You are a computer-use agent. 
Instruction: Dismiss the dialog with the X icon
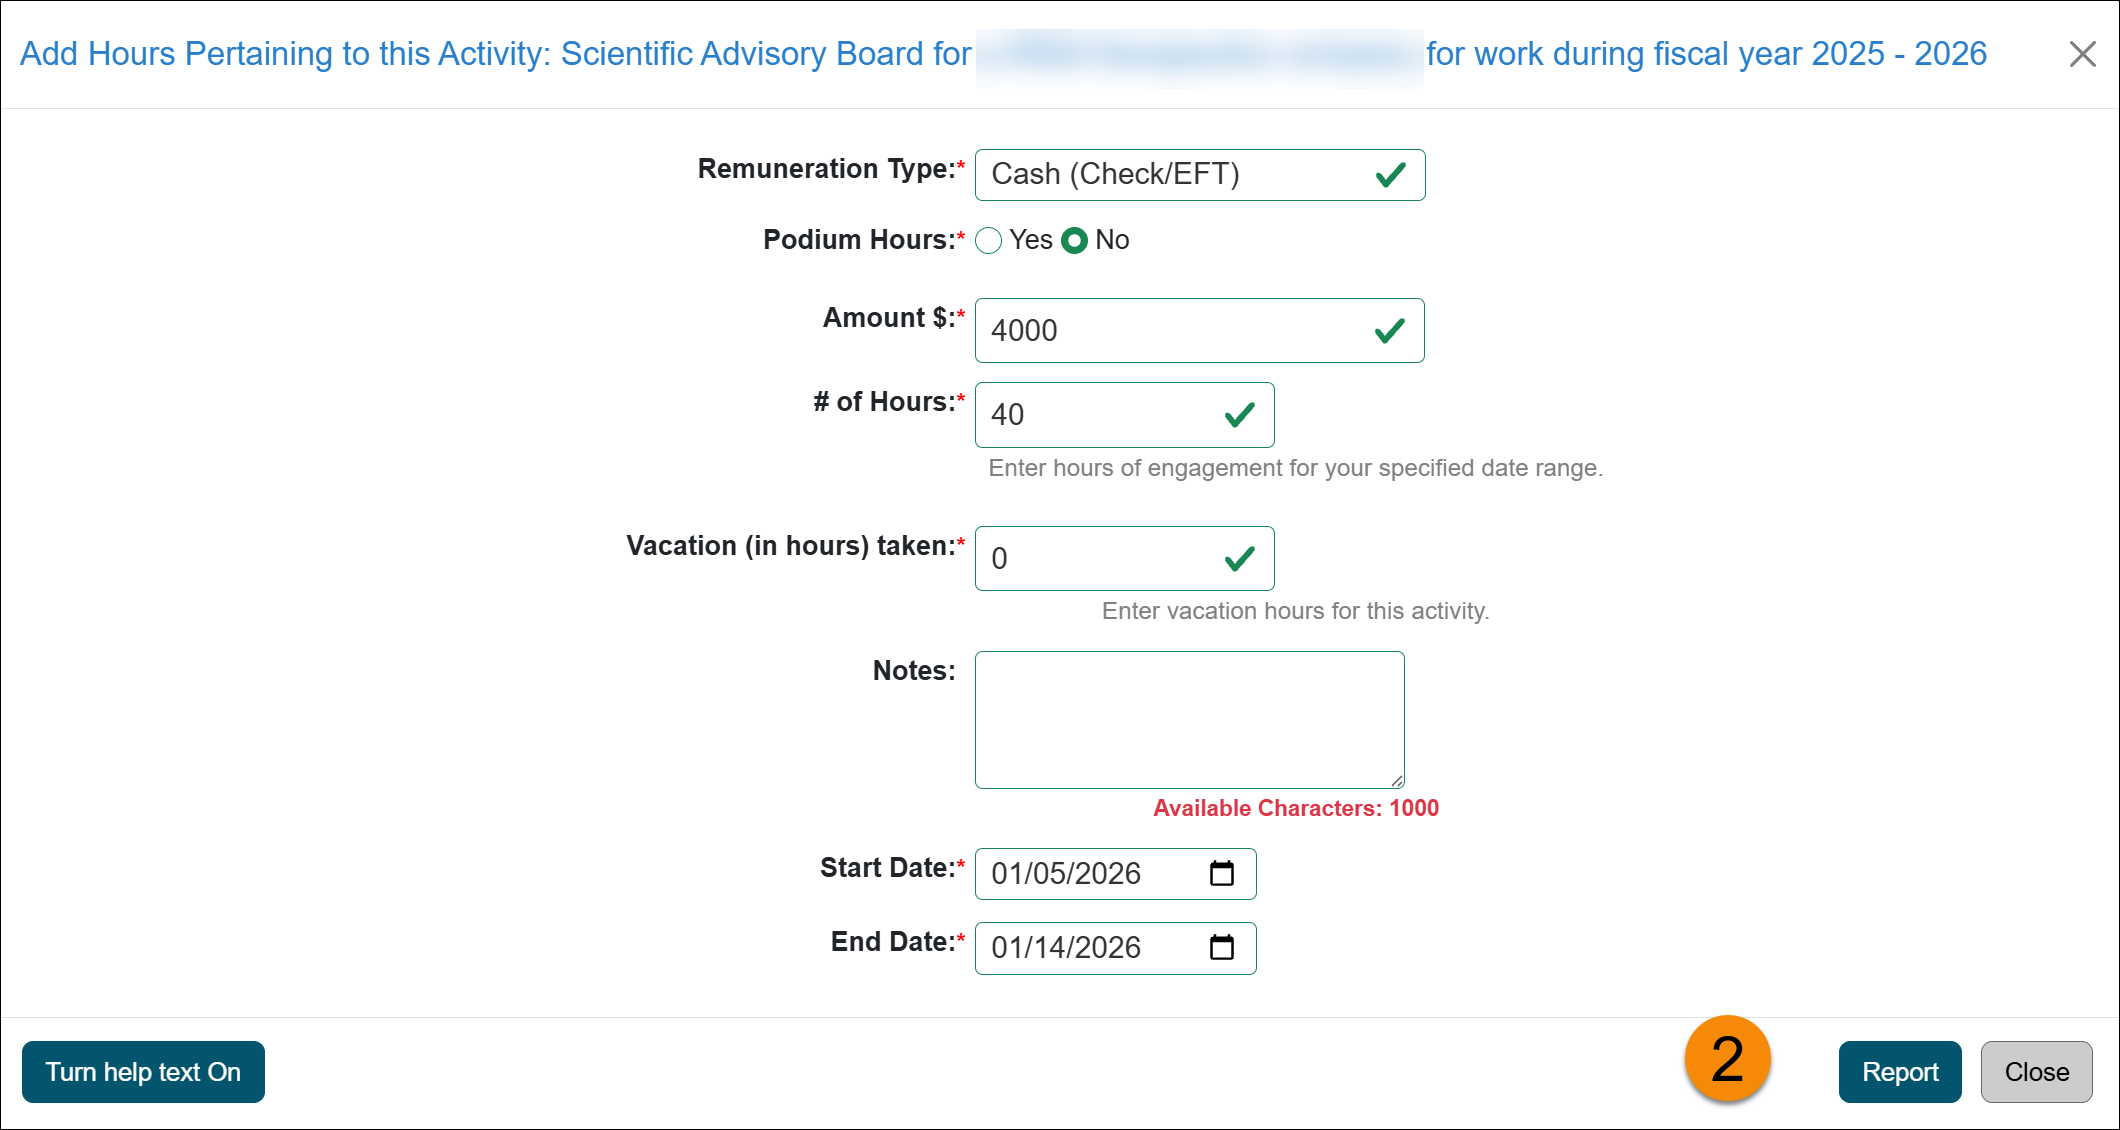coord(2083,54)
